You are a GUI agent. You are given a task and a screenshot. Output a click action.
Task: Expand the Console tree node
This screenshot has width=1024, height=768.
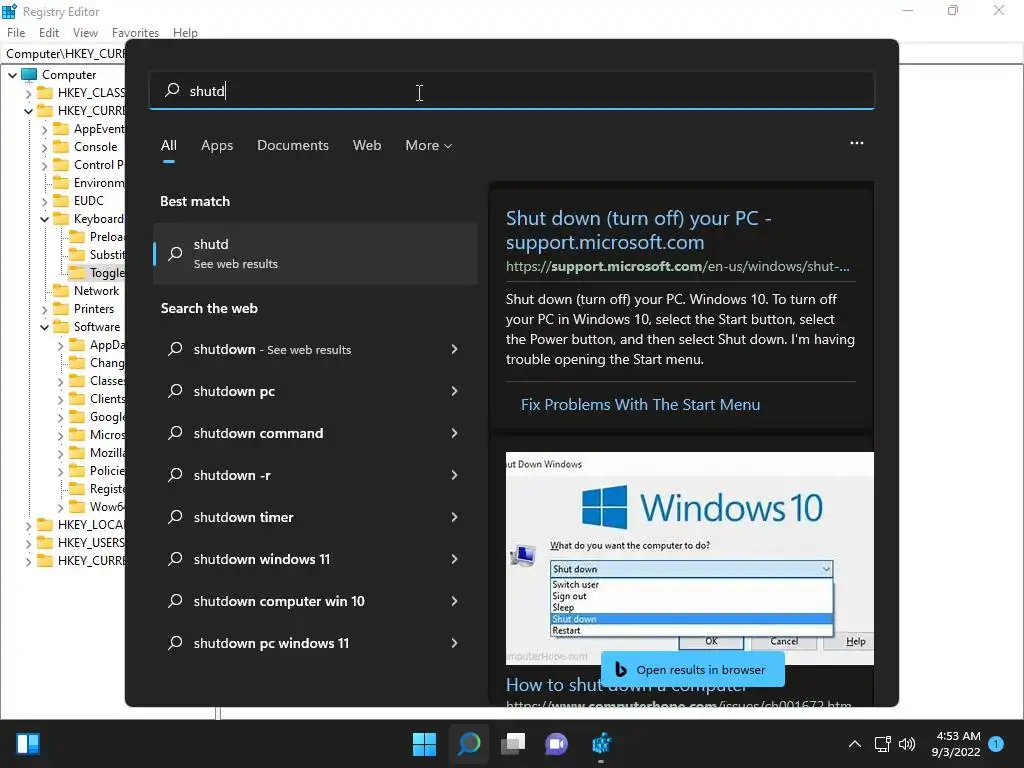[44, 147]
